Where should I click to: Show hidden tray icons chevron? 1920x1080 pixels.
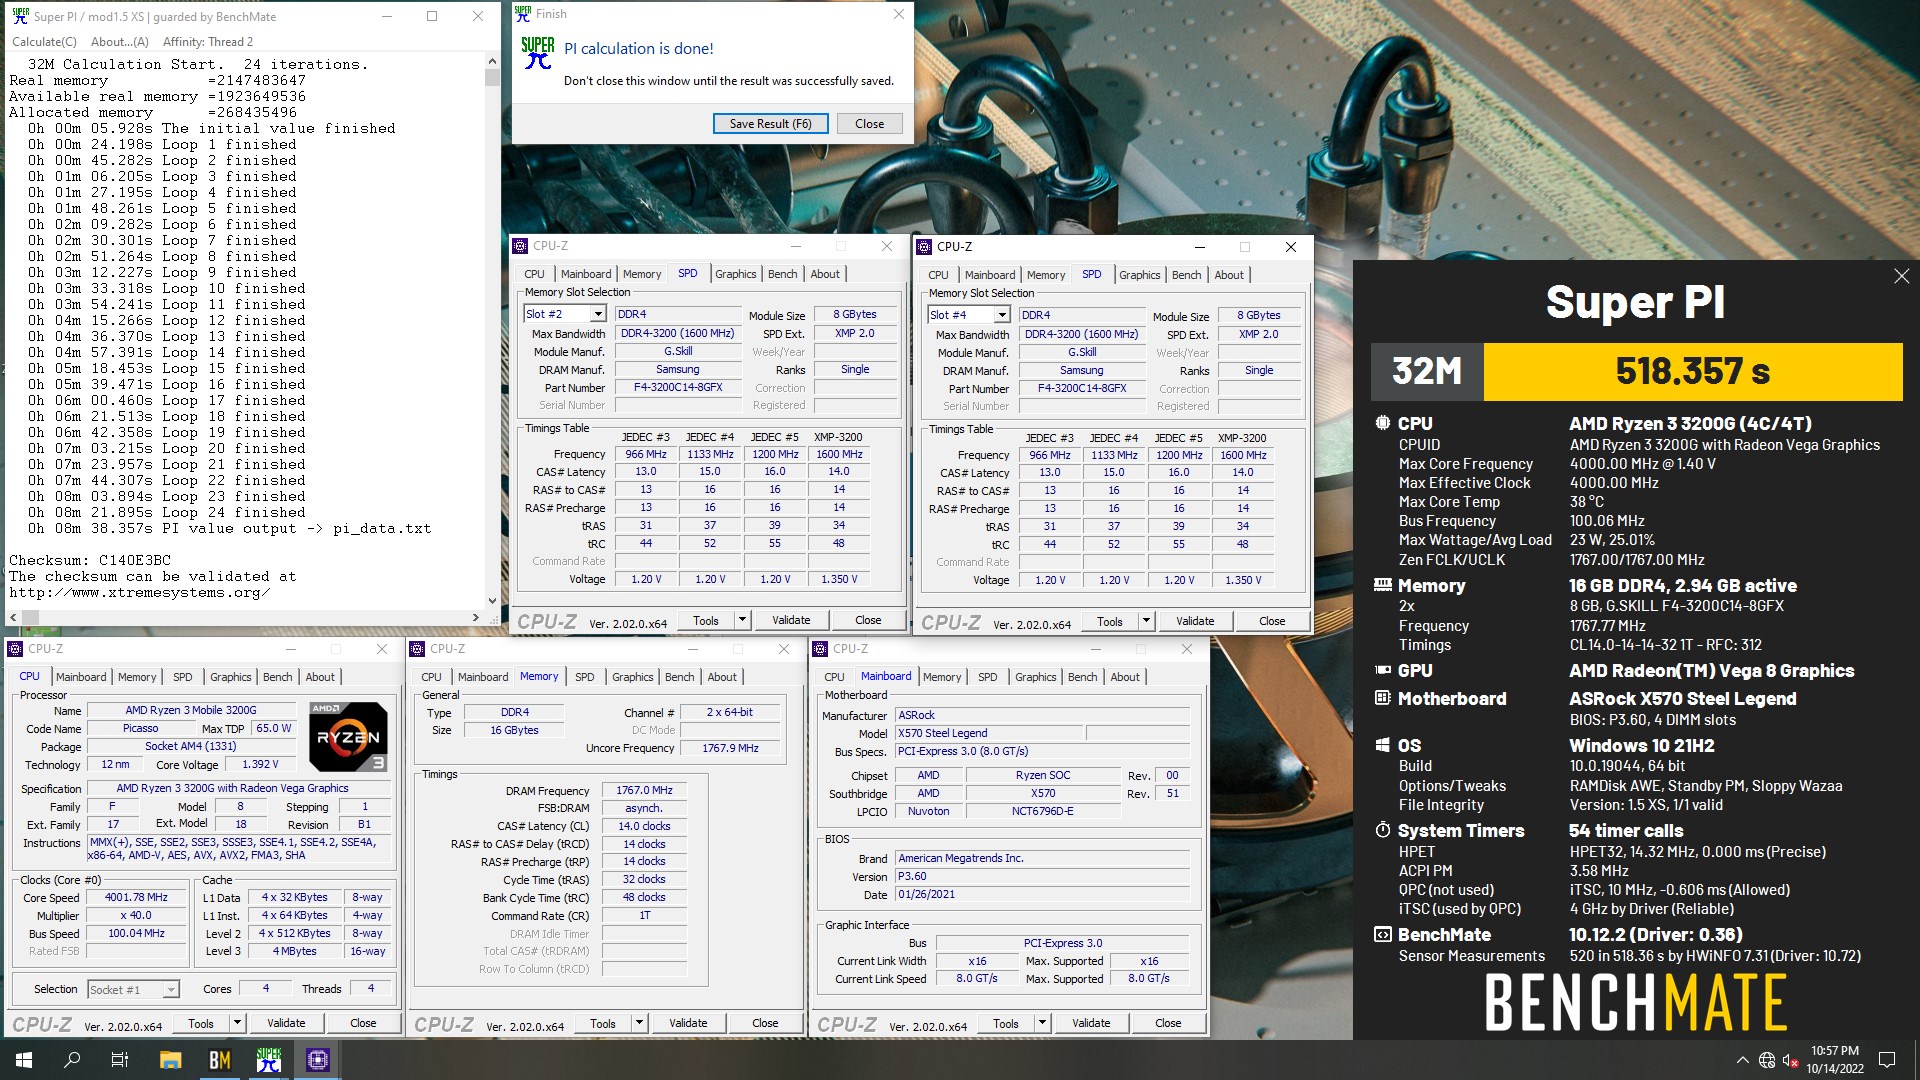(x=1742, y=1060)
